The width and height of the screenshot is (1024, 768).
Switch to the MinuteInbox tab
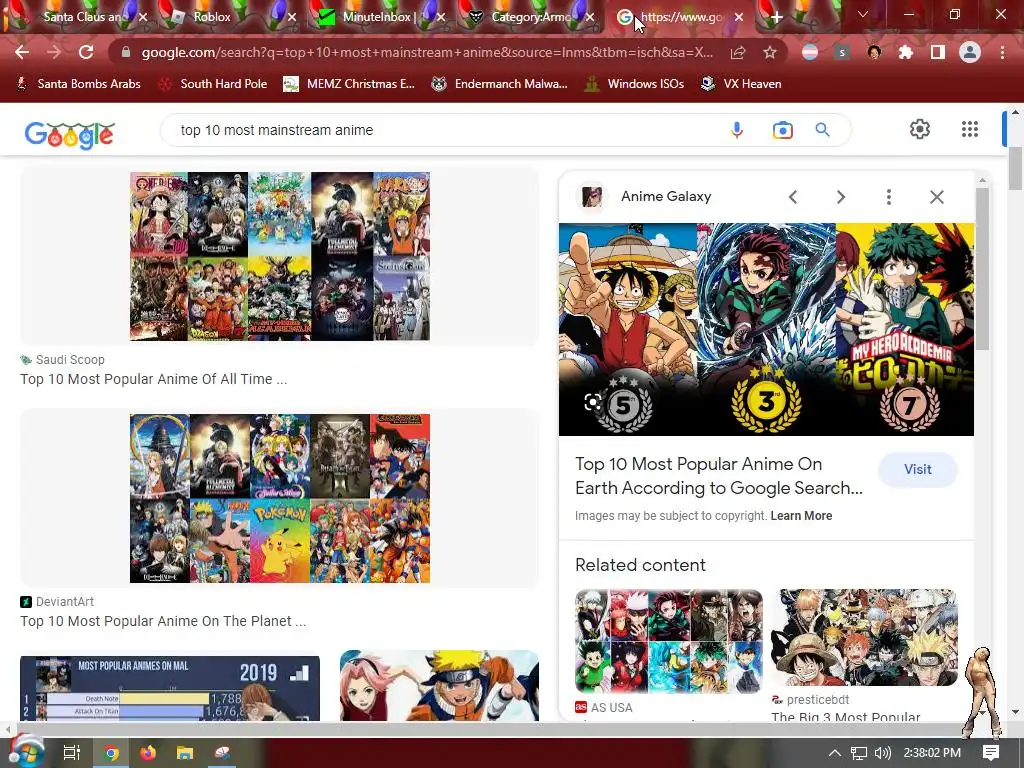(x=377, y=17)
